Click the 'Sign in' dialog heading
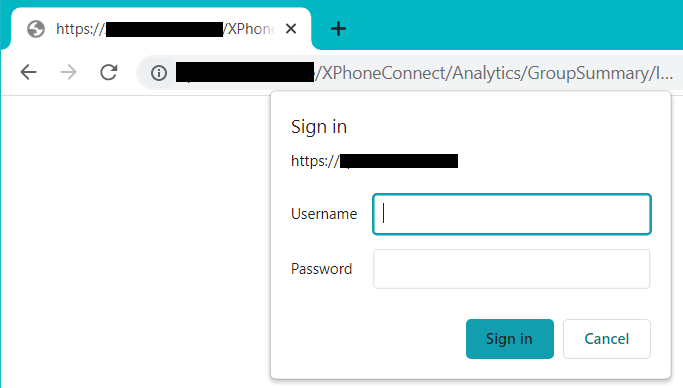 pos(319,127)
